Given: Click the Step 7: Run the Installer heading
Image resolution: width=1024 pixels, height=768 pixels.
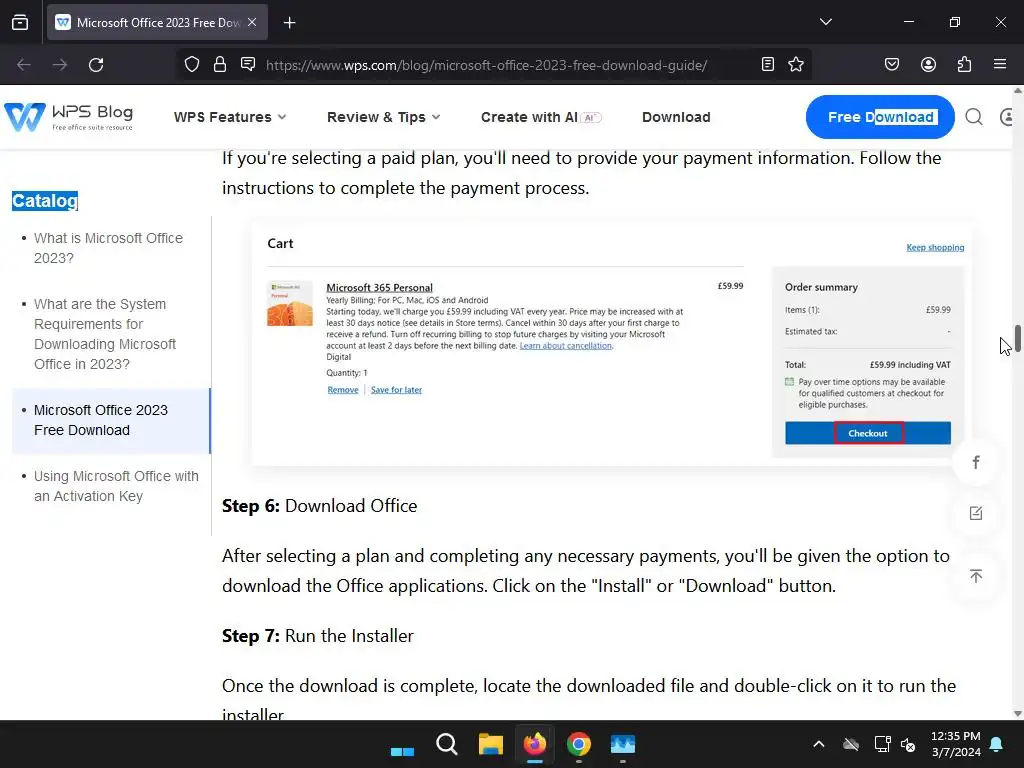Looking at the screenshot, I should coord(317,636).
